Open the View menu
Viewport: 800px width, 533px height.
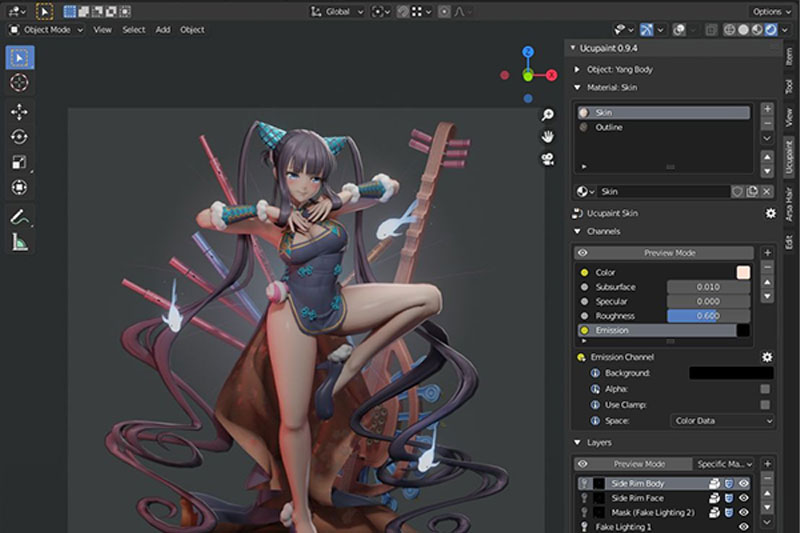tap(102, 30)
